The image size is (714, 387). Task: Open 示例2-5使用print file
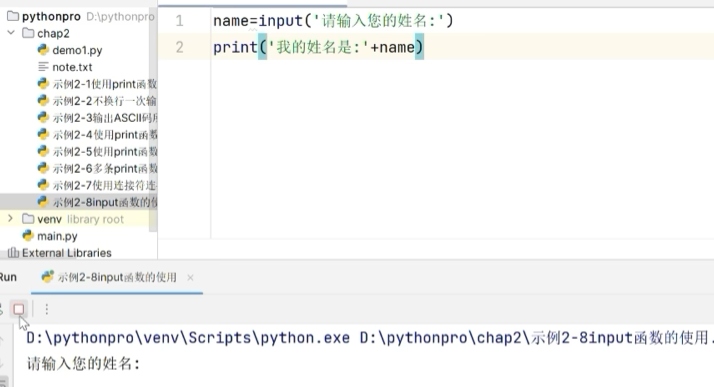pyautogui.click(x=105, y=152)
